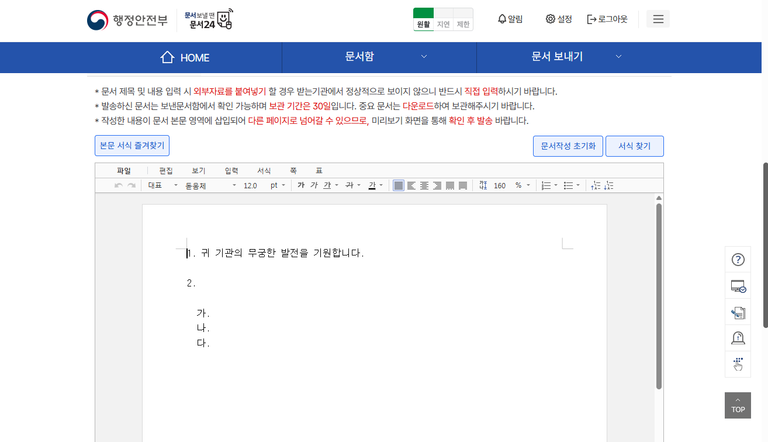Click the 본문 서식 즐겨찾기 button

132,146
